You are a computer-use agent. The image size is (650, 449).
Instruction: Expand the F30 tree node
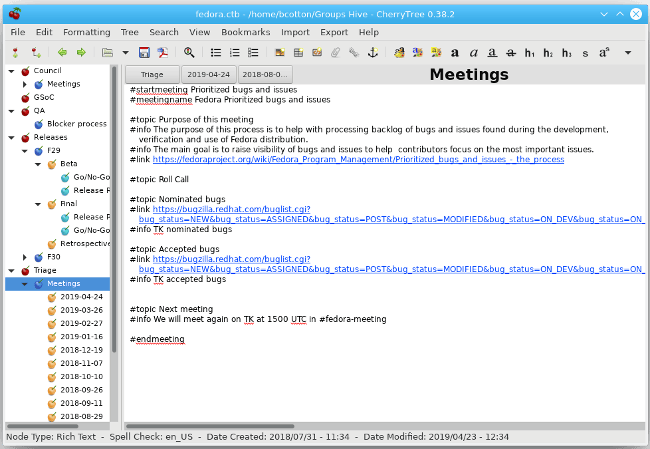tap(24, 256)
